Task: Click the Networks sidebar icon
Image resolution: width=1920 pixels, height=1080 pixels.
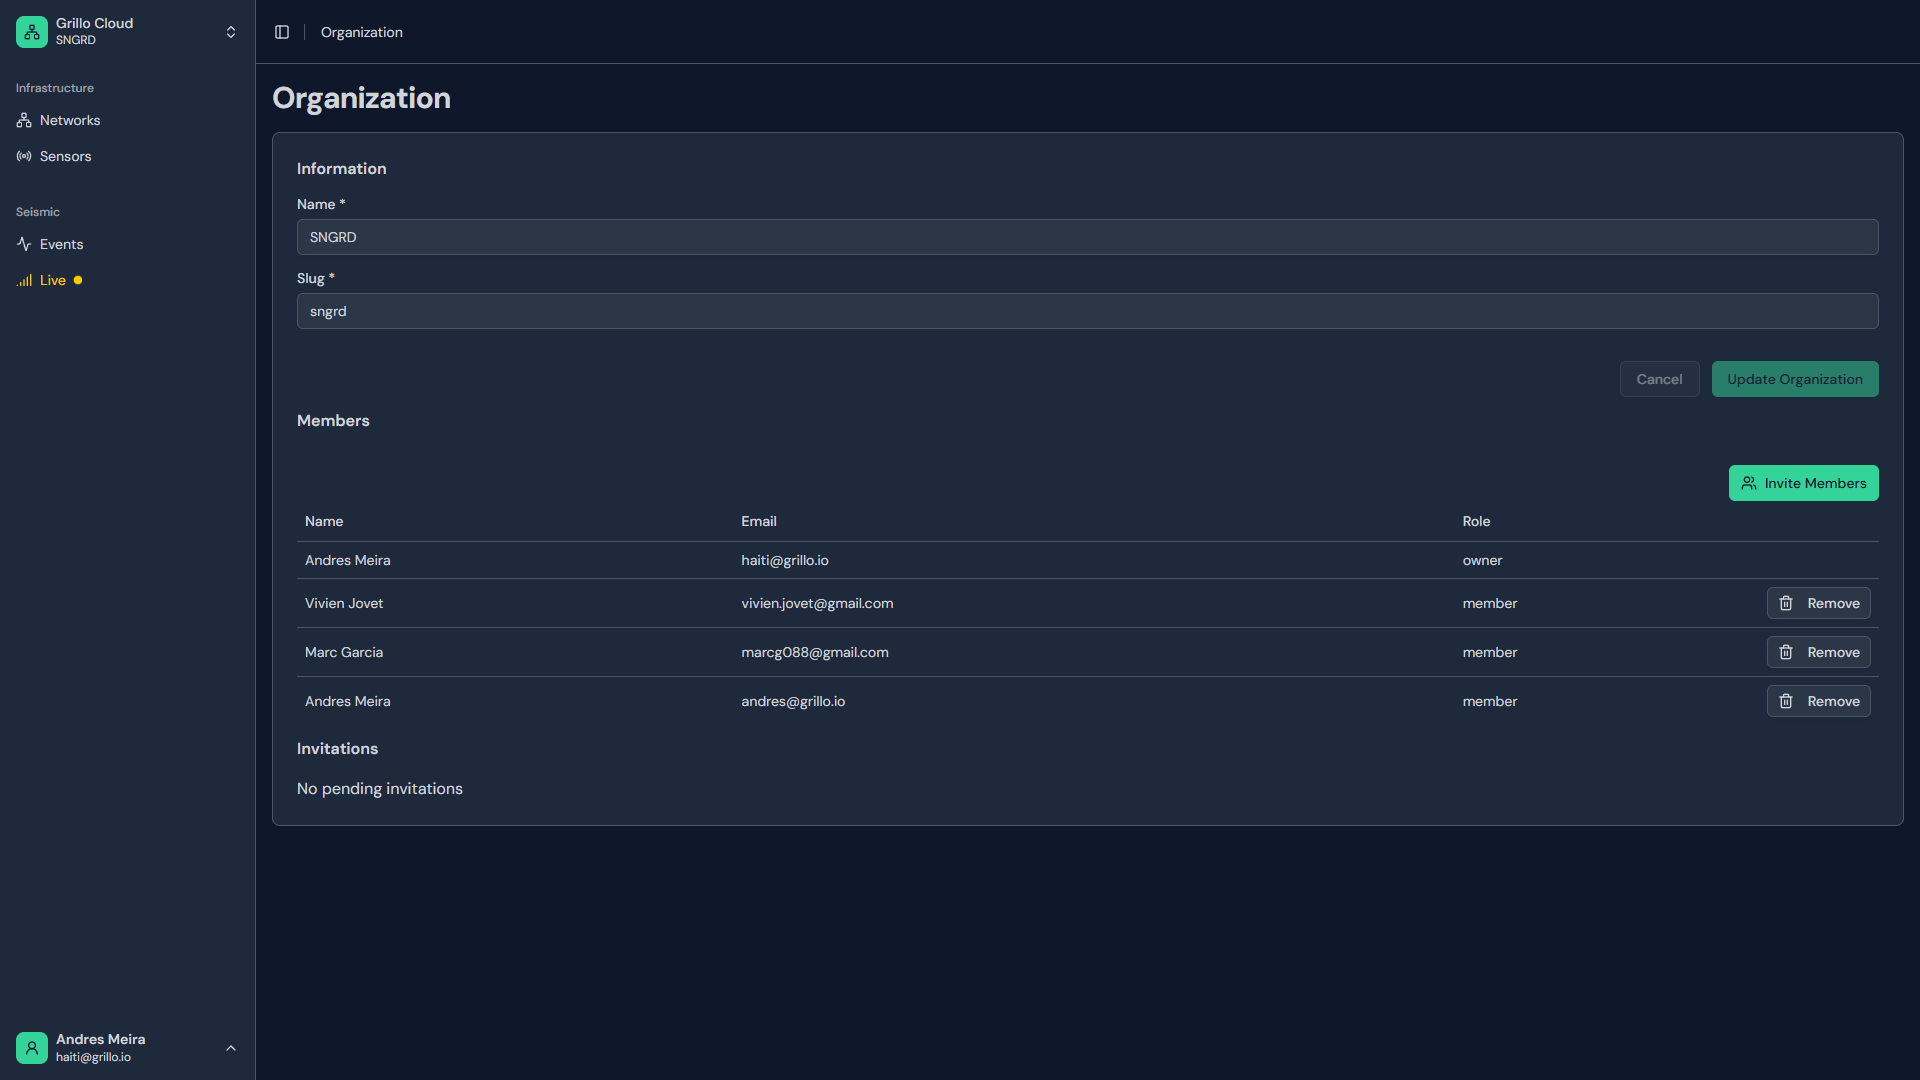Action: click(x=24, y=120)
